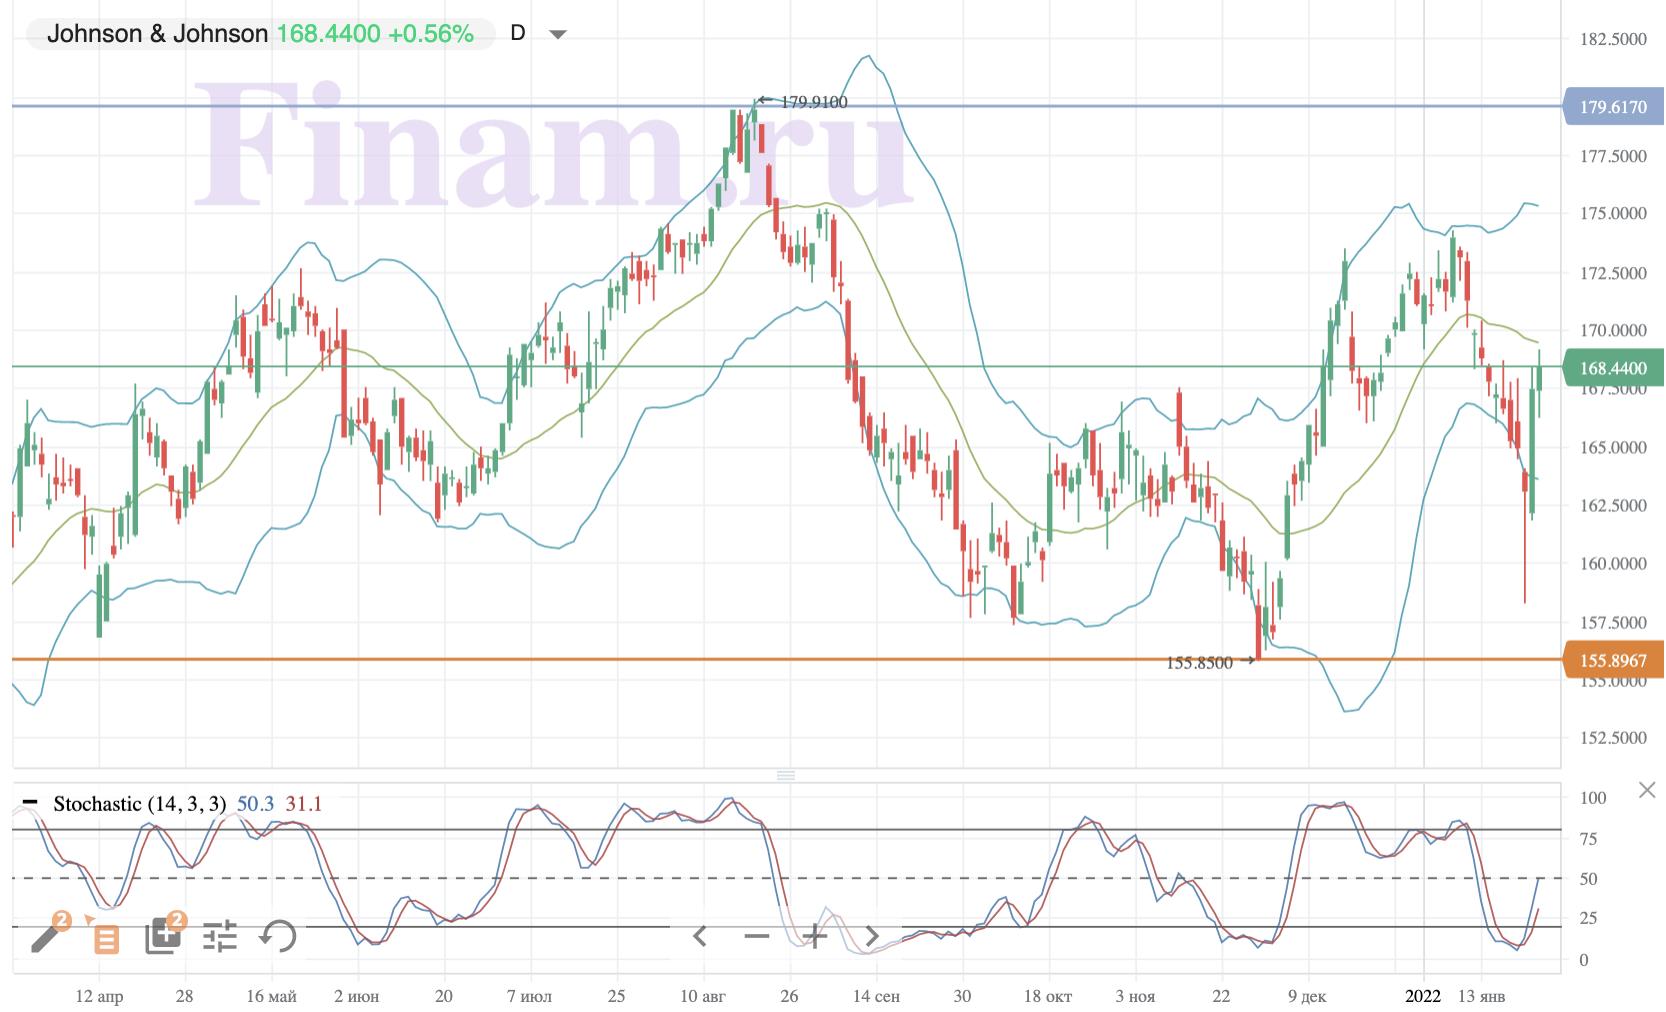Image resolution: width=1666 pixels, height=1012 pixels.
Task: Click the Stochastic value 50.3
Action: click(256, 804)
